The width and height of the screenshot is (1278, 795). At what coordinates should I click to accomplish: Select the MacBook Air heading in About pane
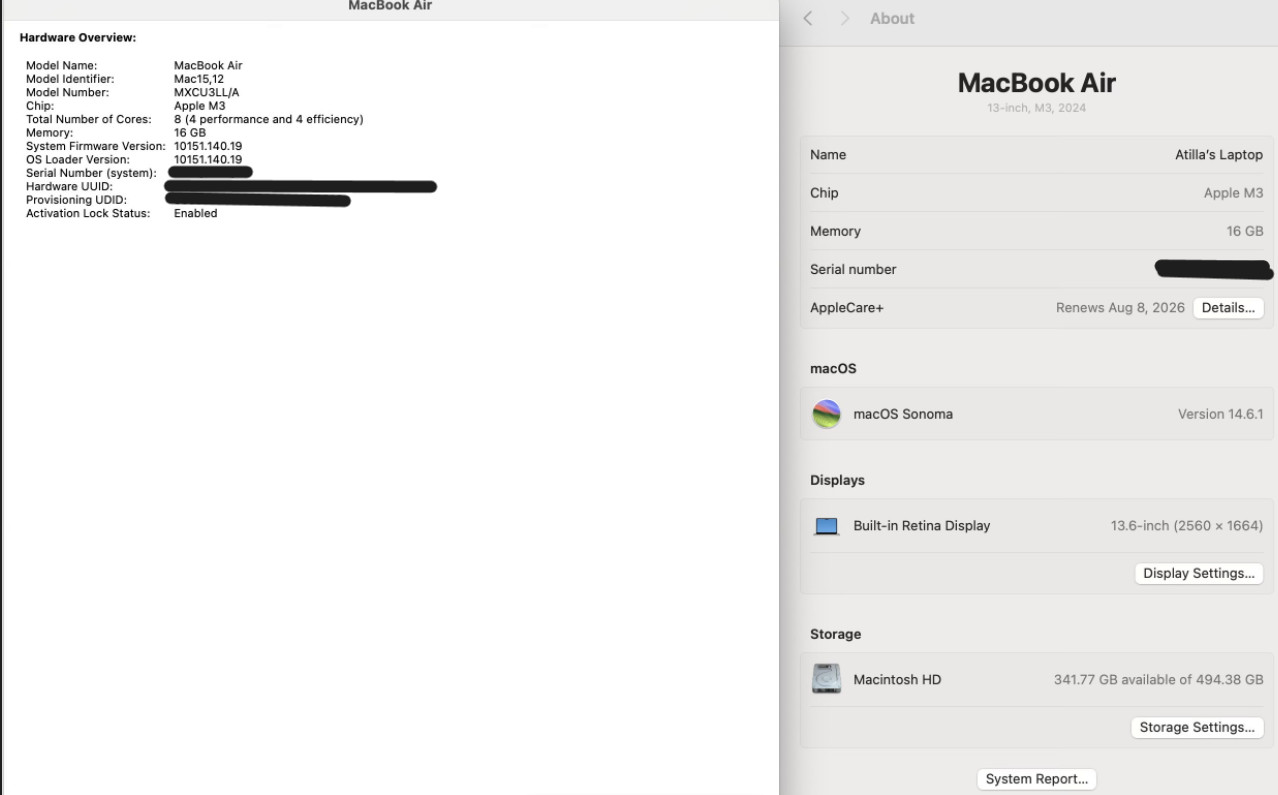pyautogui.click(x=1036, y=83)
